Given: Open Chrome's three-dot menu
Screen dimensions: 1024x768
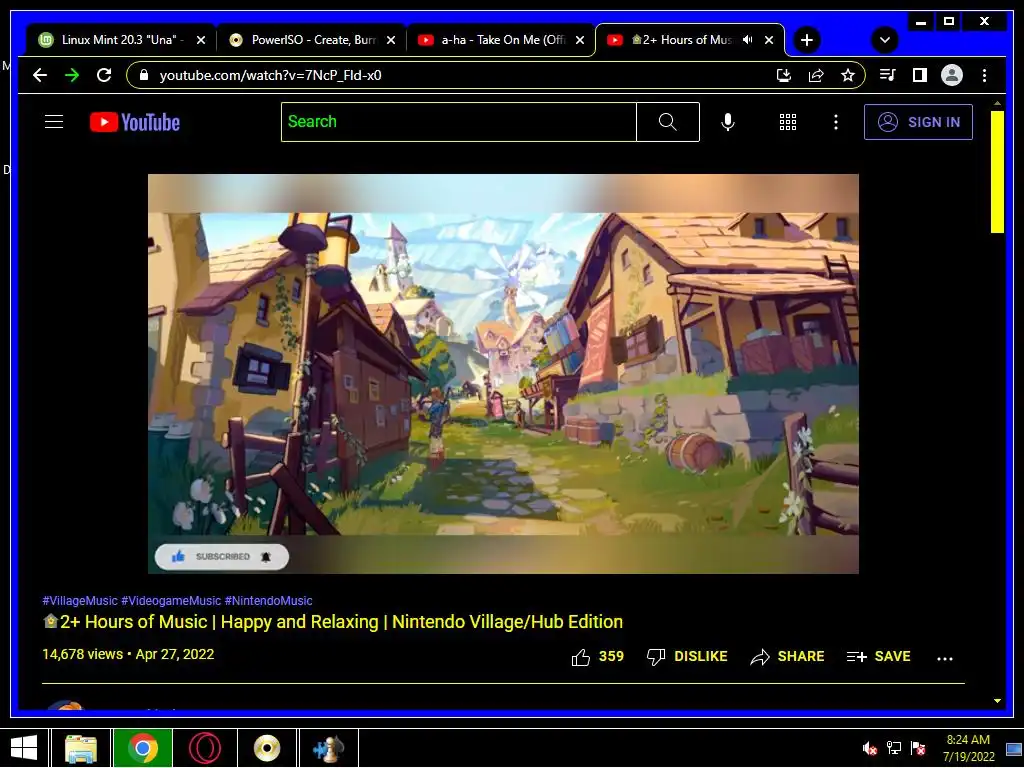Looking at the screenshot, I should coord(984,75).
